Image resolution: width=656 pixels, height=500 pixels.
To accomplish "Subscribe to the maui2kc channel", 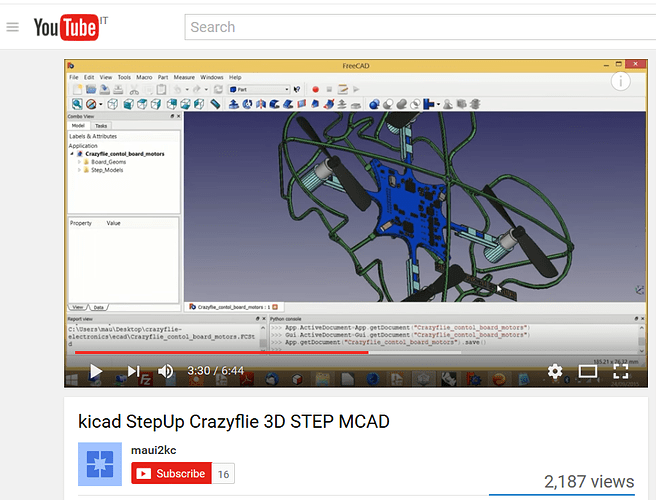I will 172,473.
